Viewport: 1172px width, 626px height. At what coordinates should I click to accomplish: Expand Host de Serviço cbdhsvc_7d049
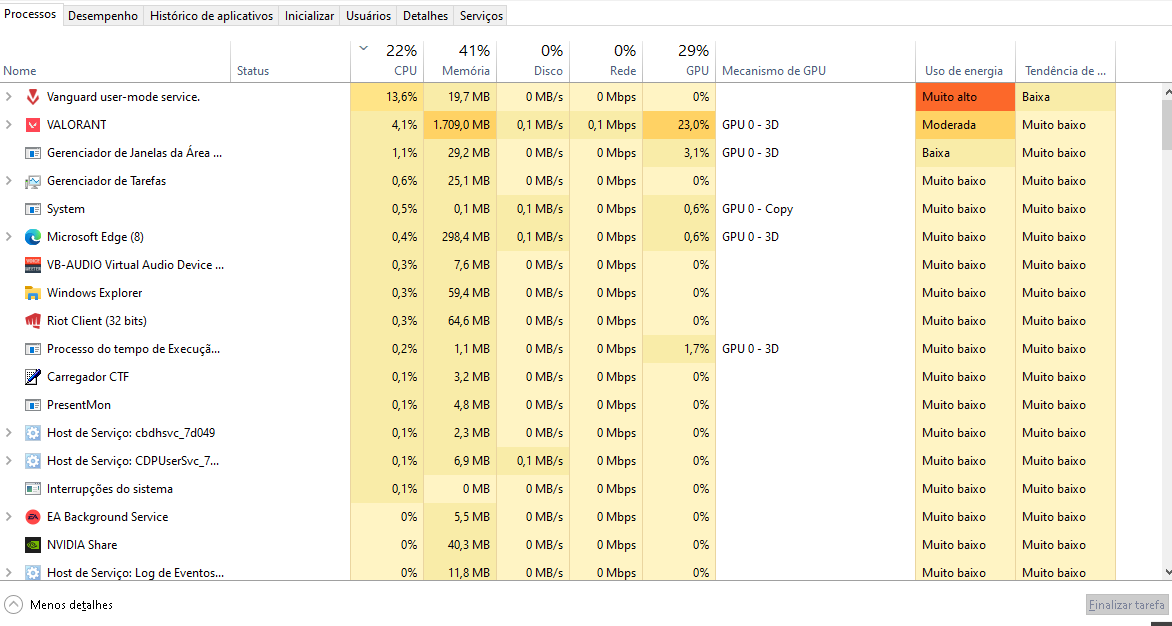(9, 433)
